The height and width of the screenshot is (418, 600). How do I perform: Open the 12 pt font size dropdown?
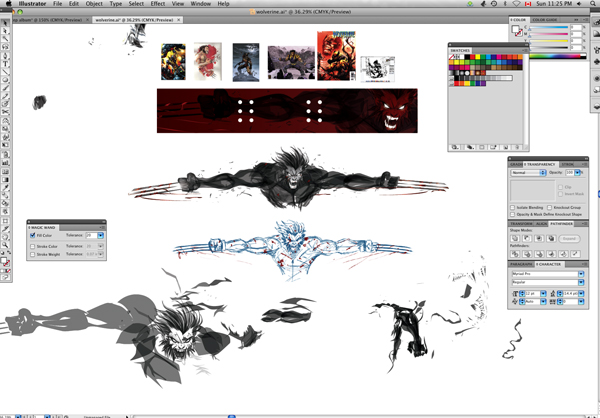pos(543,294)
